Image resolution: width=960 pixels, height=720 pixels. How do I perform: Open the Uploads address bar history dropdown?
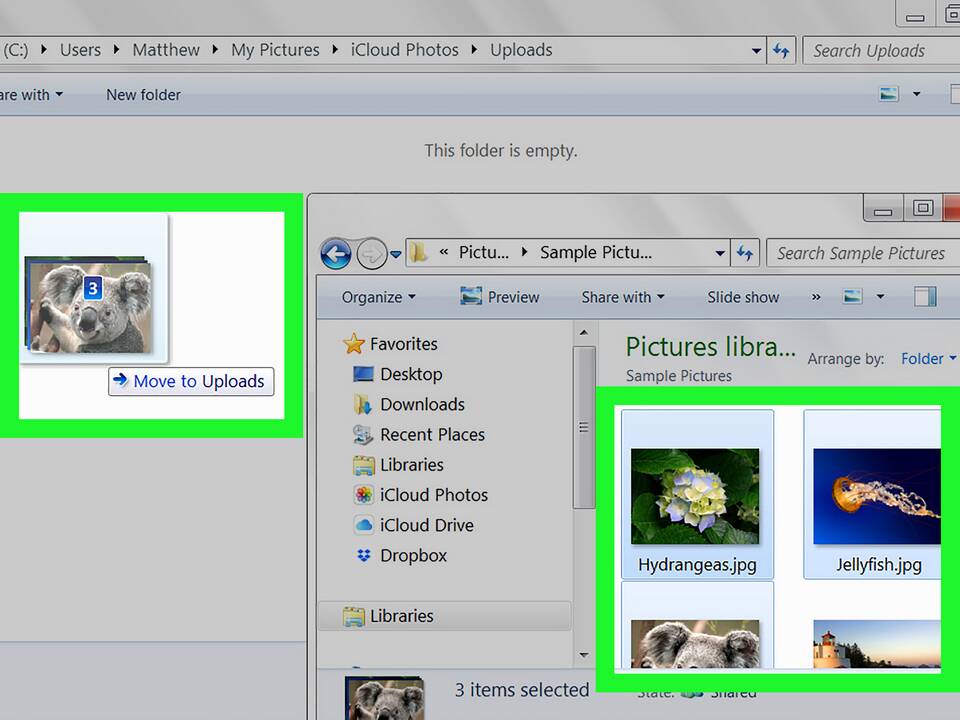pyautogui.click(x=757, y=51)
